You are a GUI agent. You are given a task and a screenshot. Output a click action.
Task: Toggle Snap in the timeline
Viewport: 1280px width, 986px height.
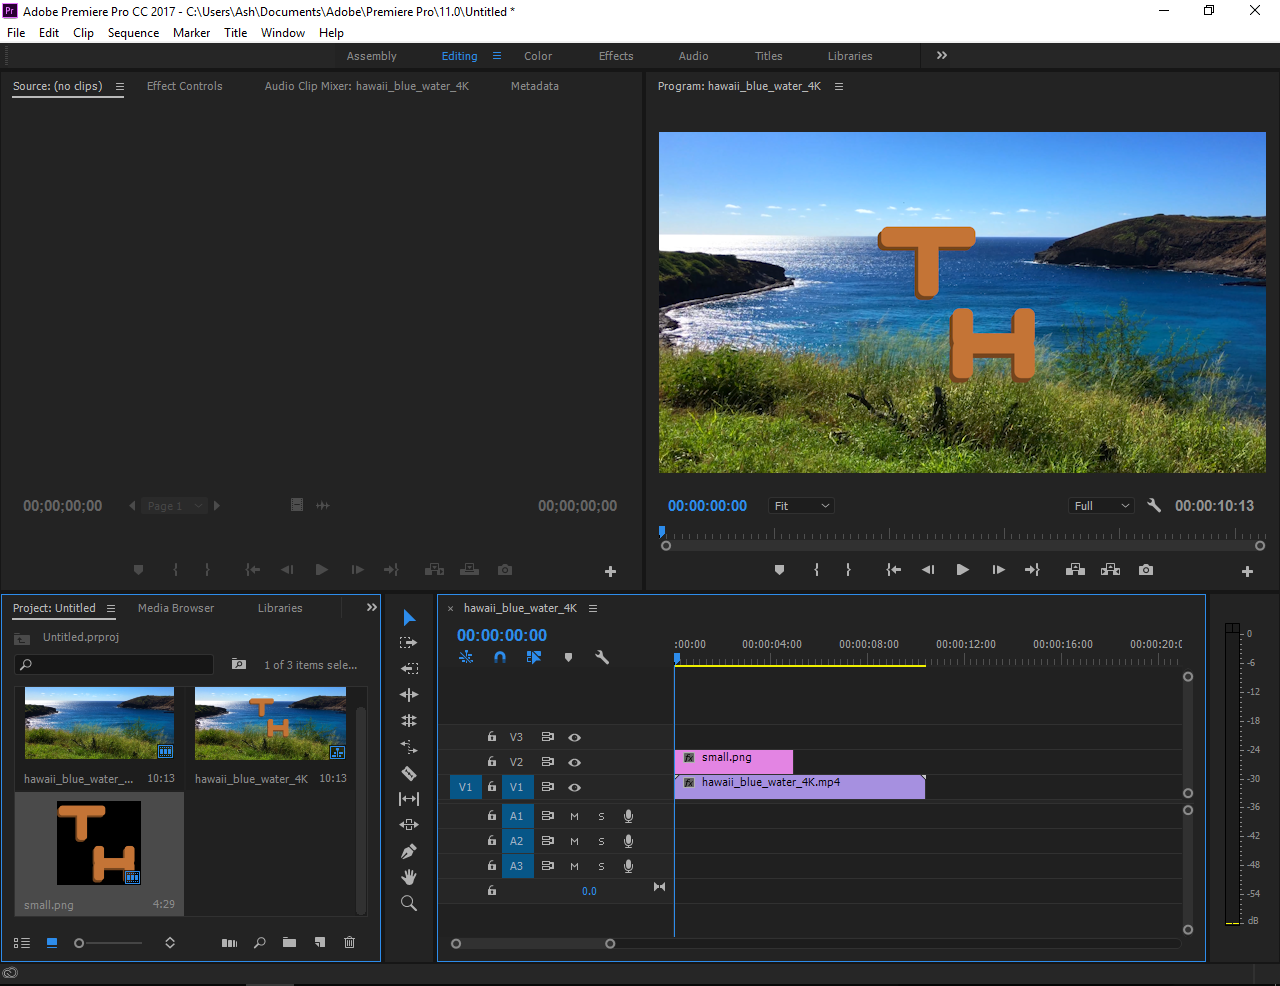[500, 657]
